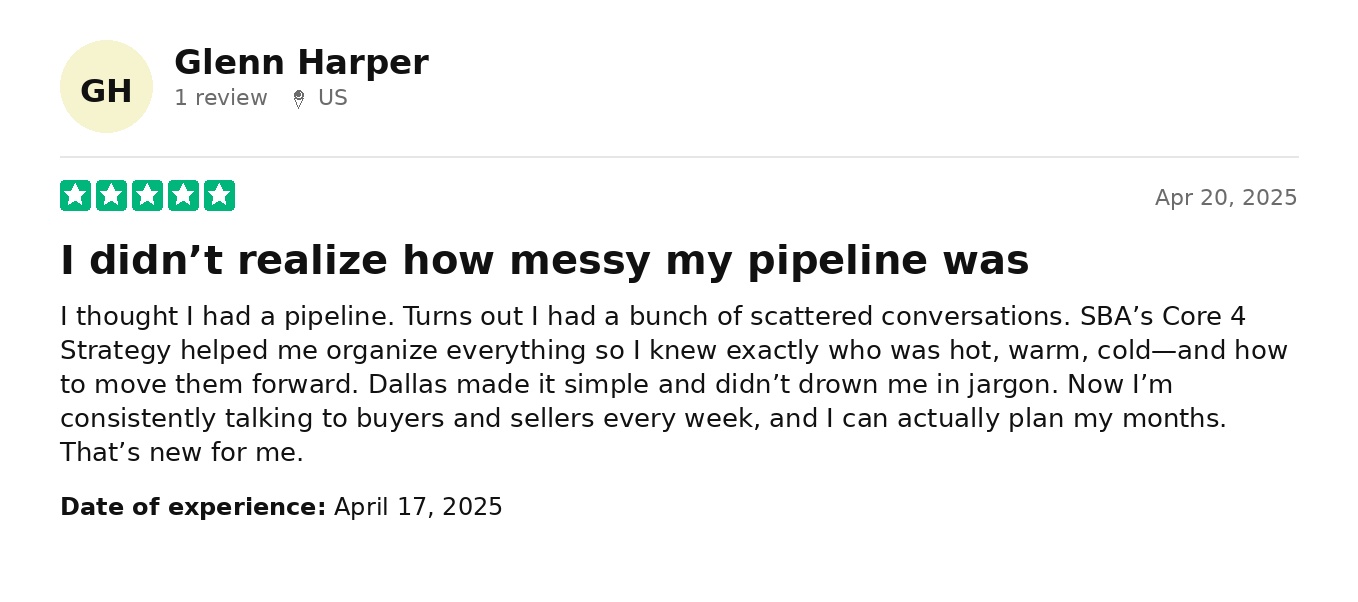The image size is (1358, 602).
Task: Click the fourth green rating star
Action: click(x=183, y=196)
